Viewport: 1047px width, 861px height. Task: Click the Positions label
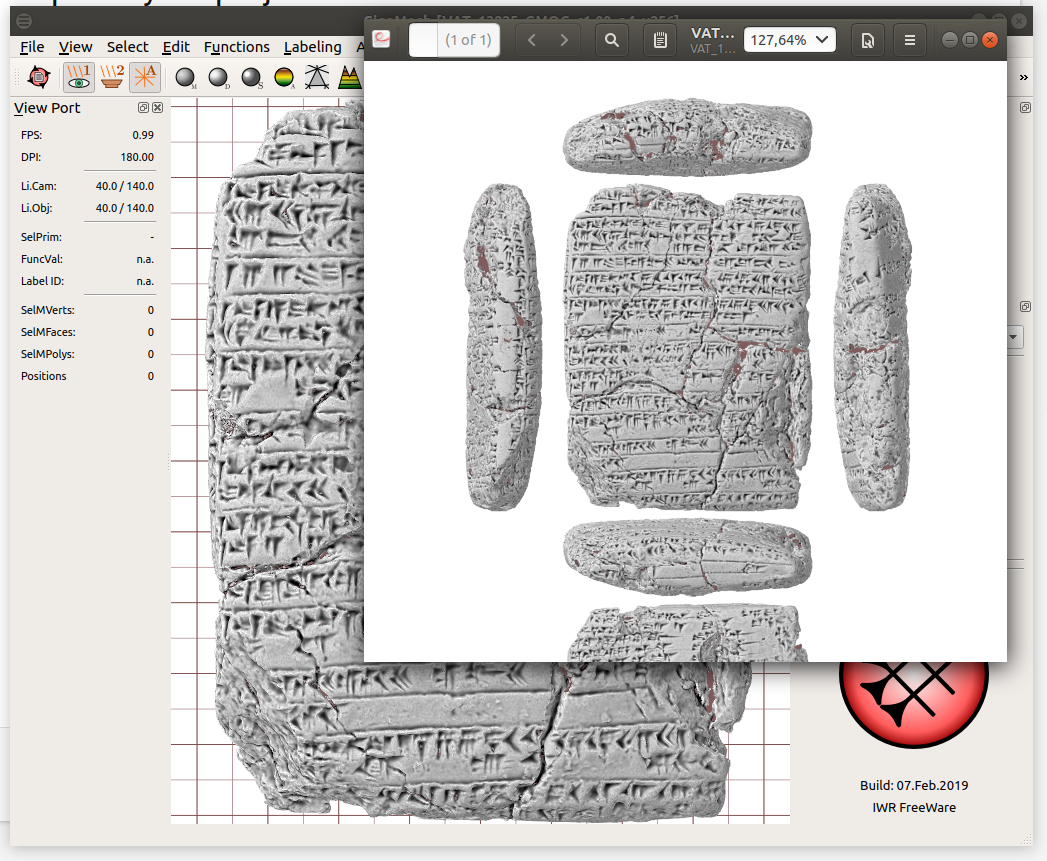tap(43, 376)
